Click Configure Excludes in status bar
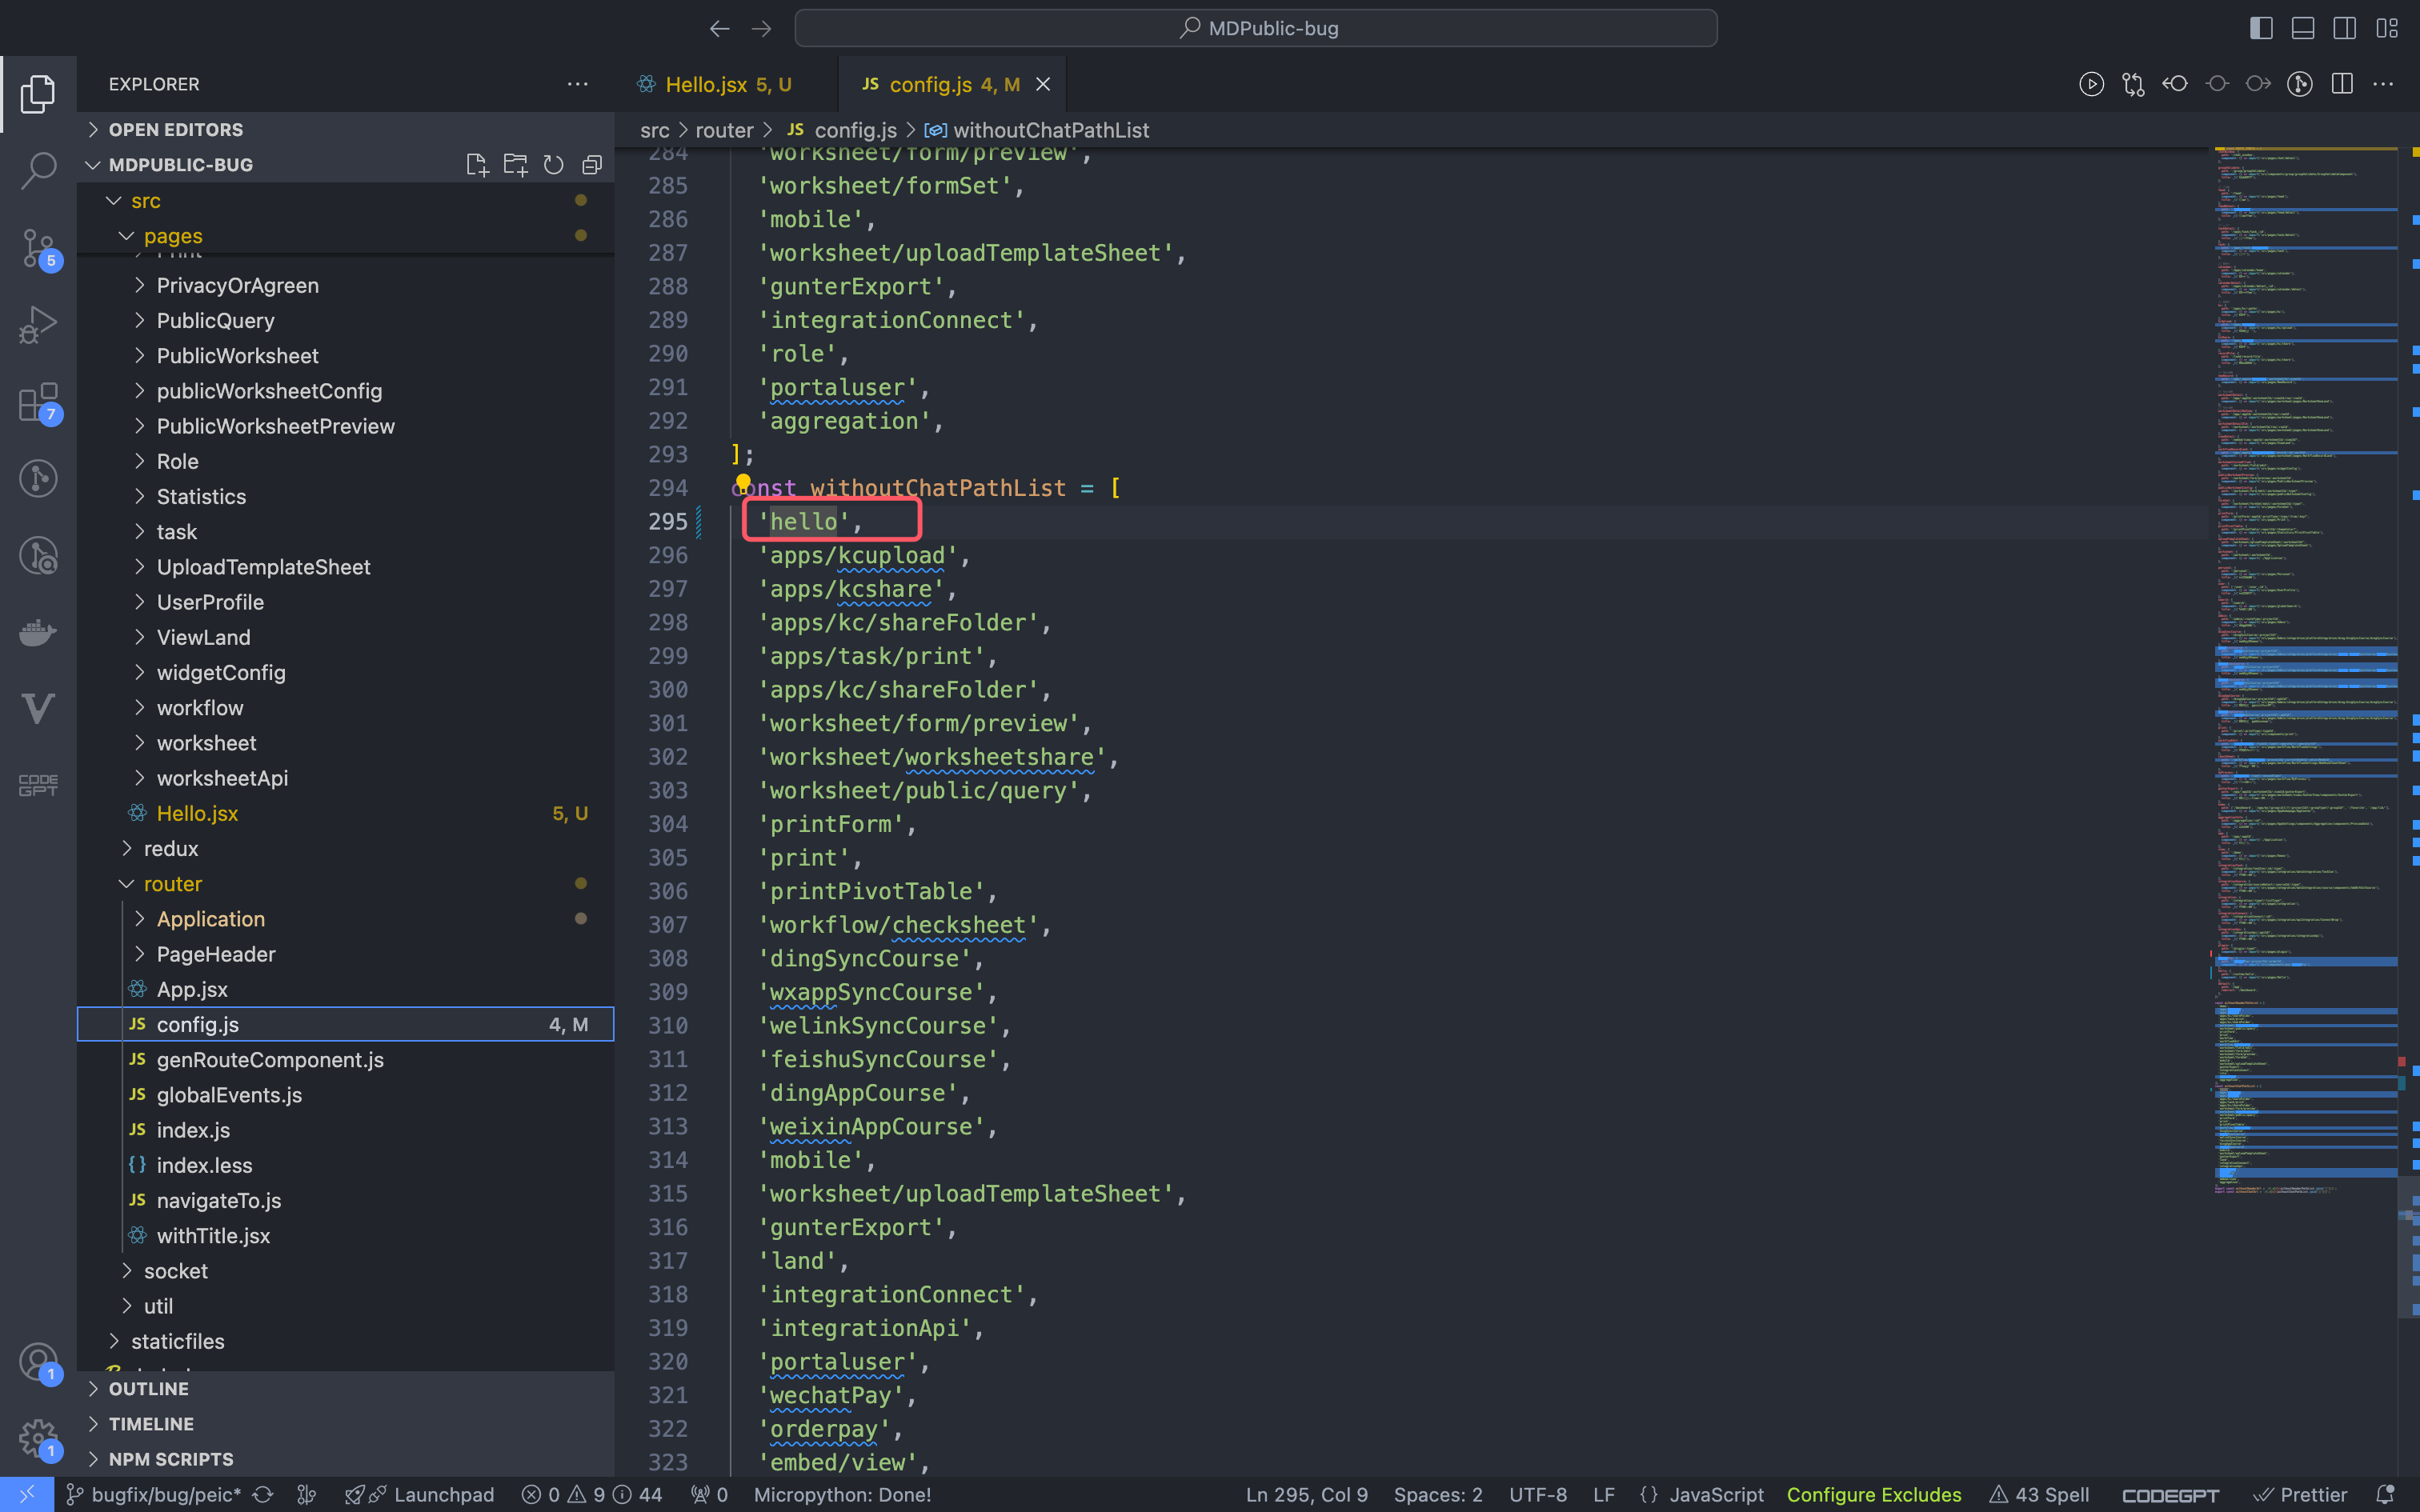Screen dimensions: 2420x1512 click(1873, 1494)
